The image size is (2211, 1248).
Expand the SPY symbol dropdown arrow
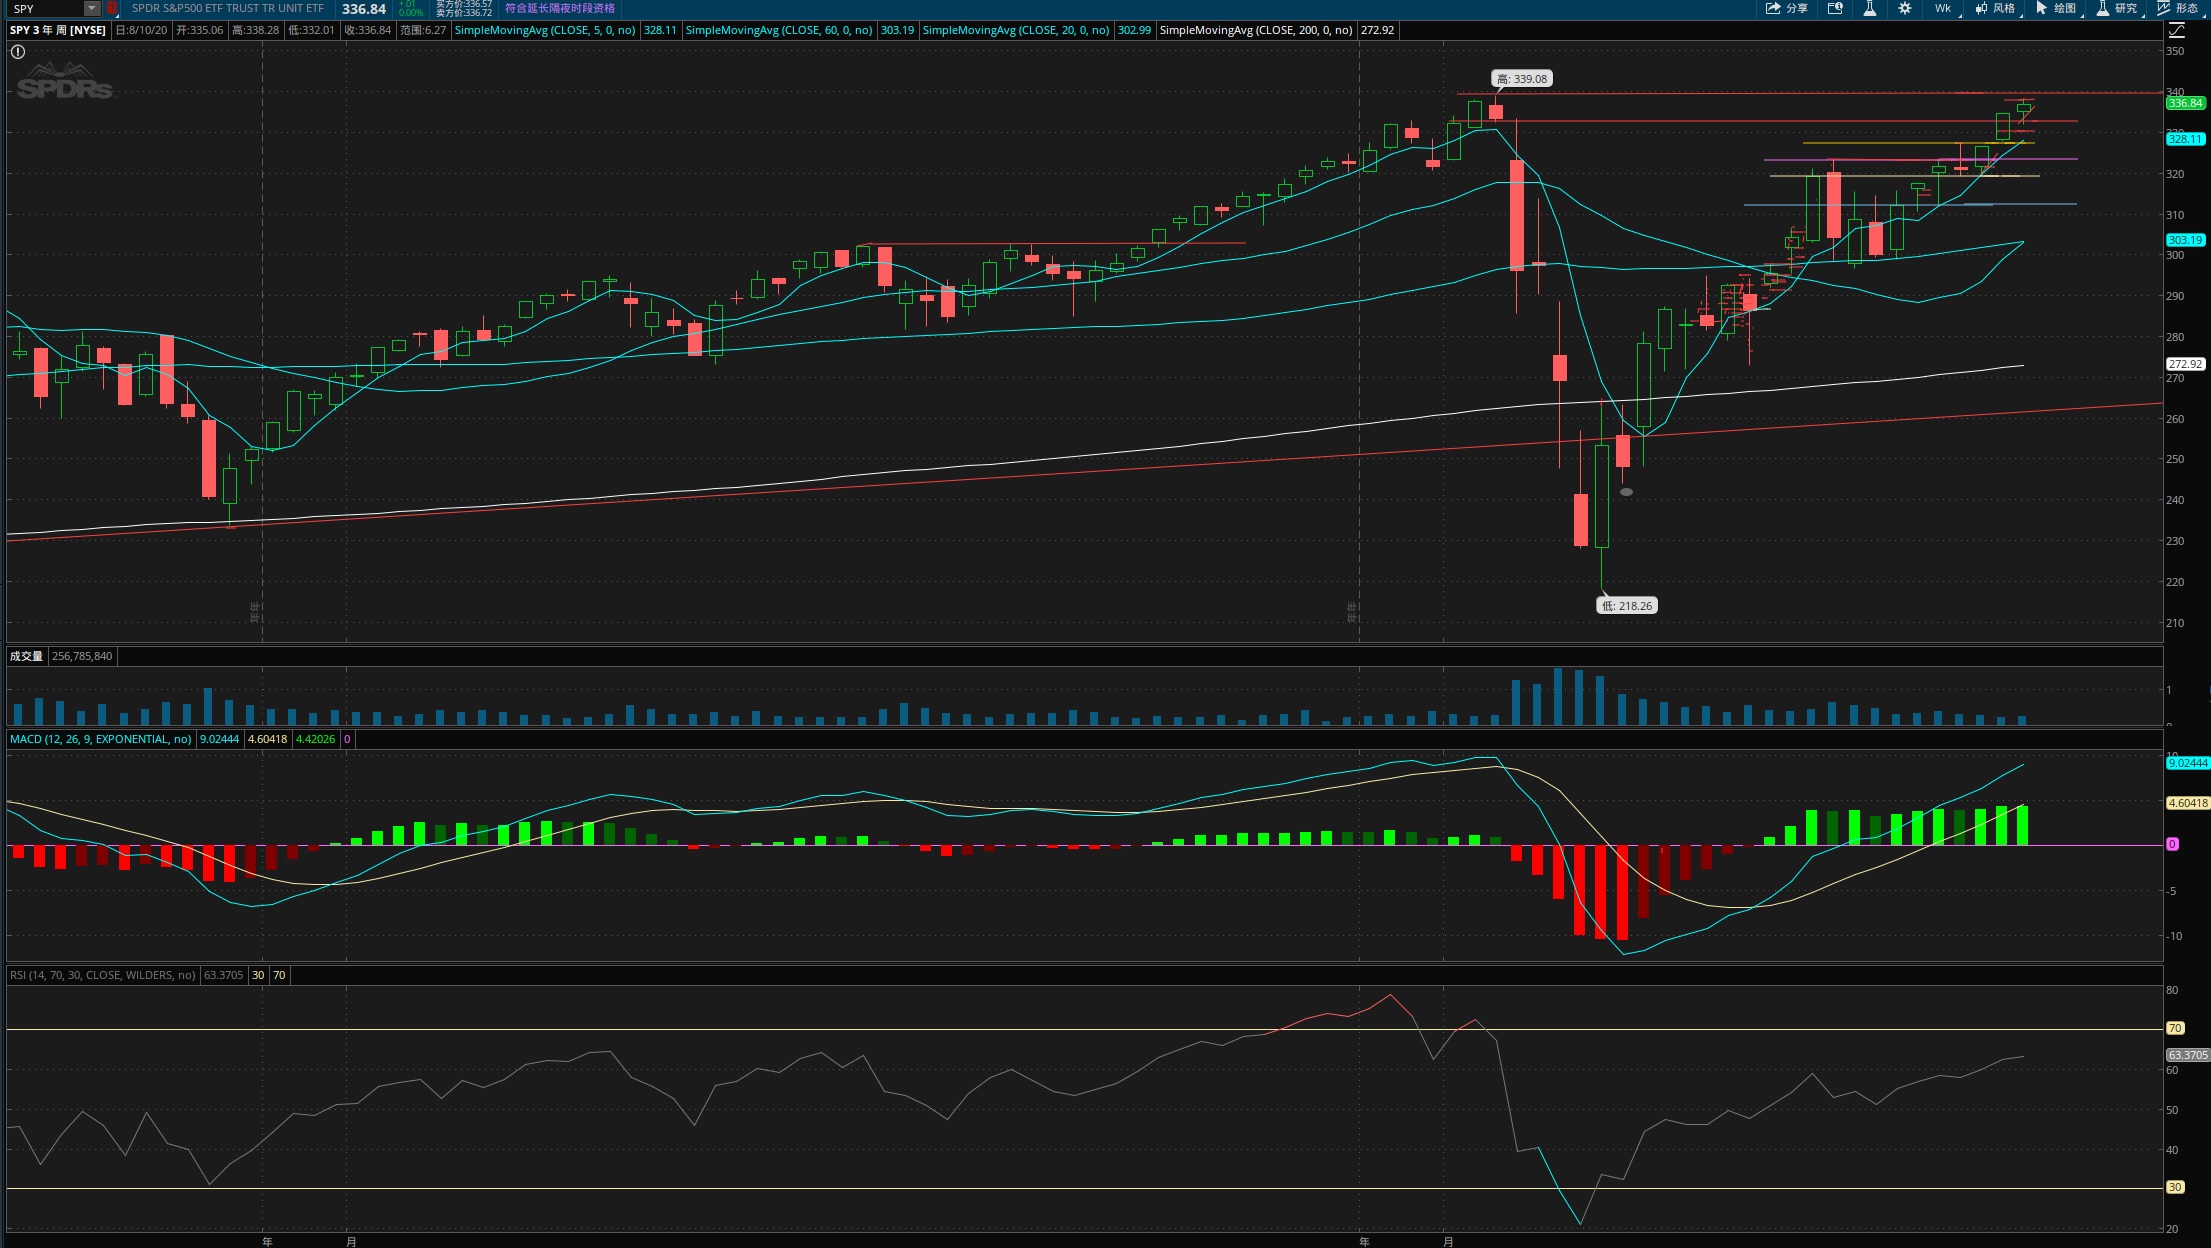(92, 8)
